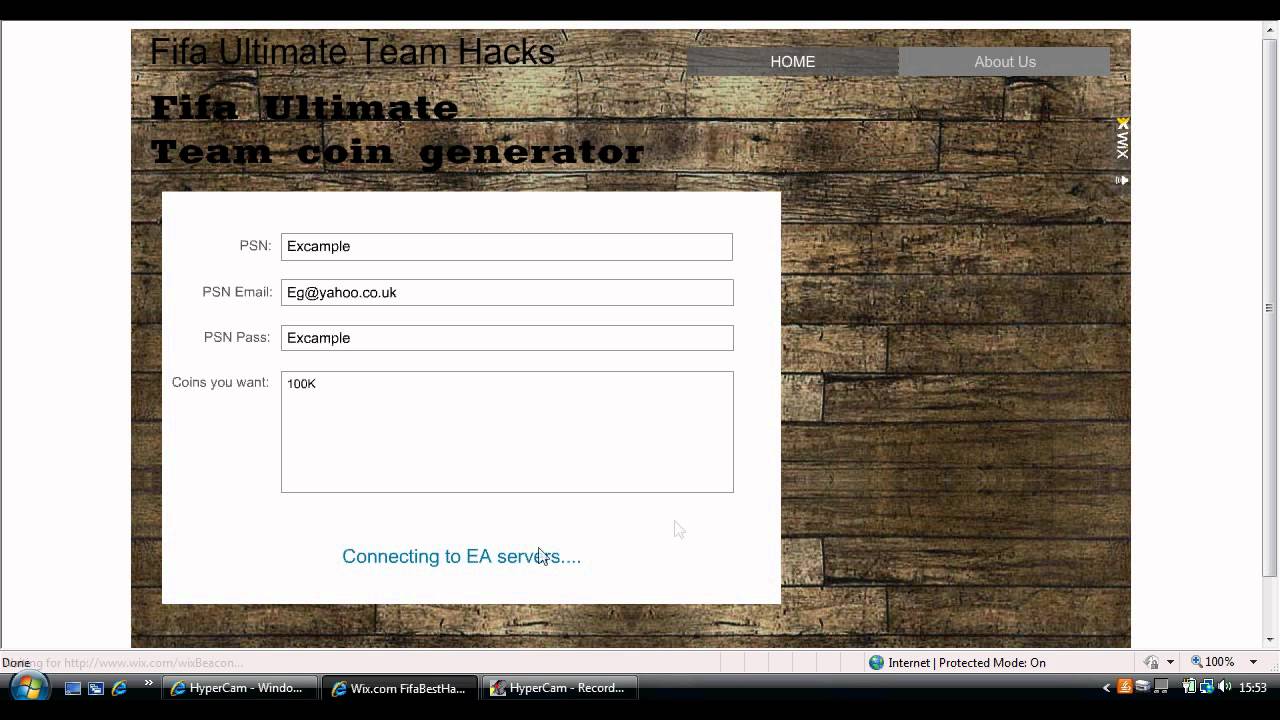Click Fifa Ultimate Team coin generator heading
1280x720 pixels.
coord(397,131)
